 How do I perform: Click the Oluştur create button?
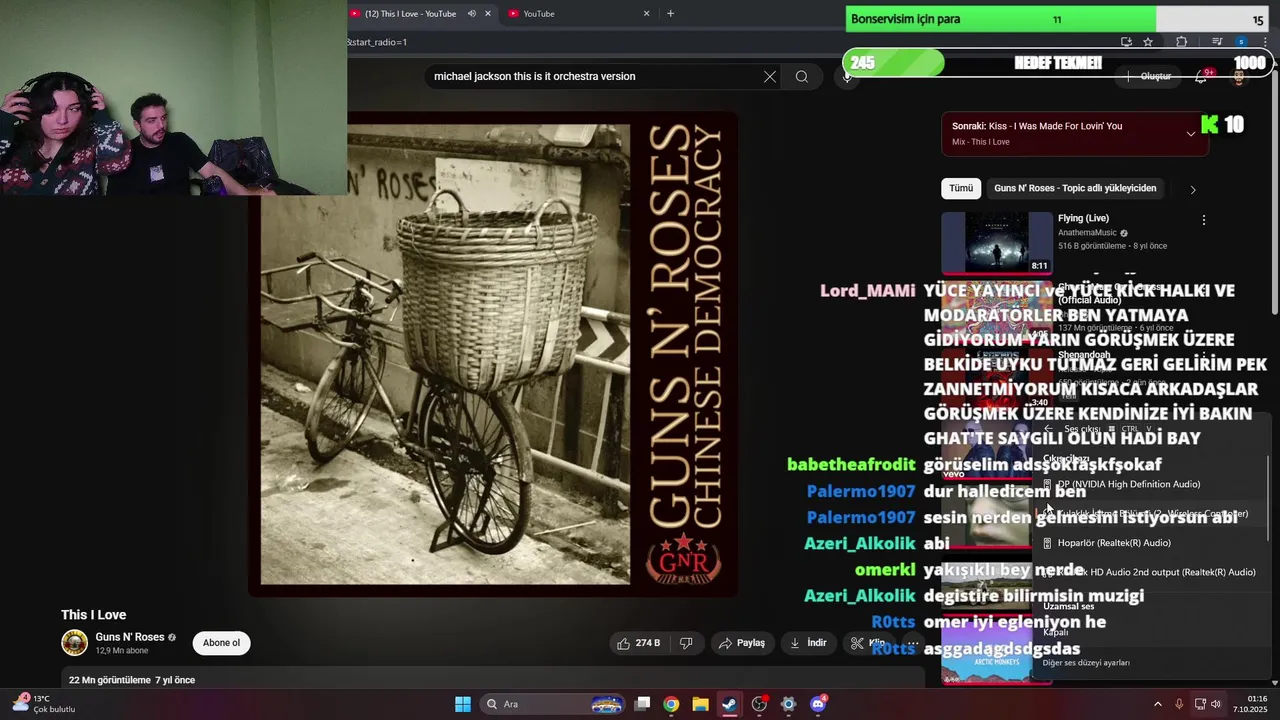click(1149, 77)
